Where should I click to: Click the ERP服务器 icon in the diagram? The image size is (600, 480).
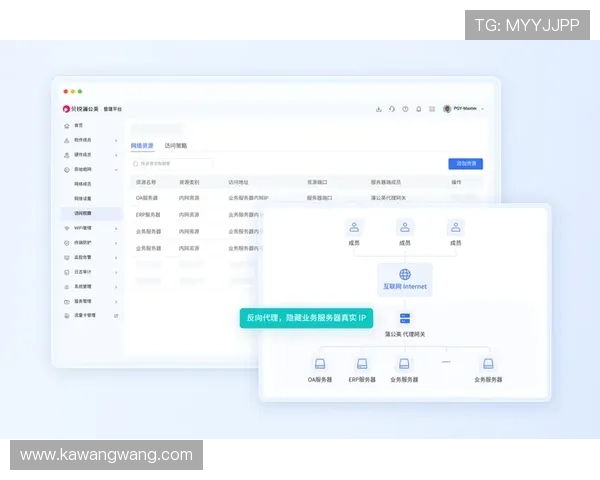(362, 364)
